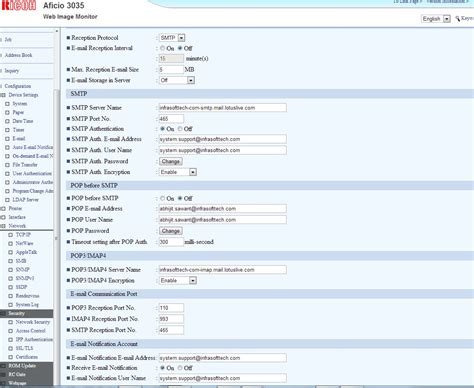Click E-mail Notification User Name field
Viewport: 474px width, 388px height.
point(222,378)
